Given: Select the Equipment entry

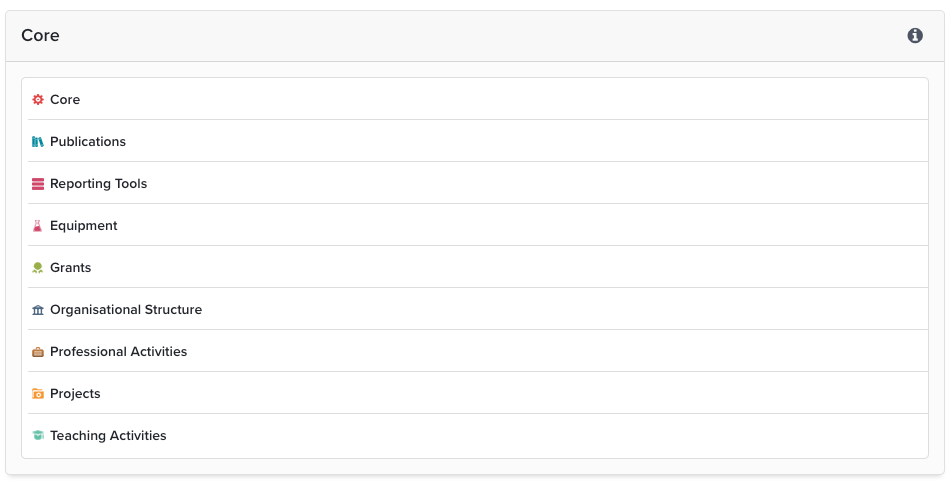Looking at the screenshot, I should pyautogui.click(x=84, y=226).
